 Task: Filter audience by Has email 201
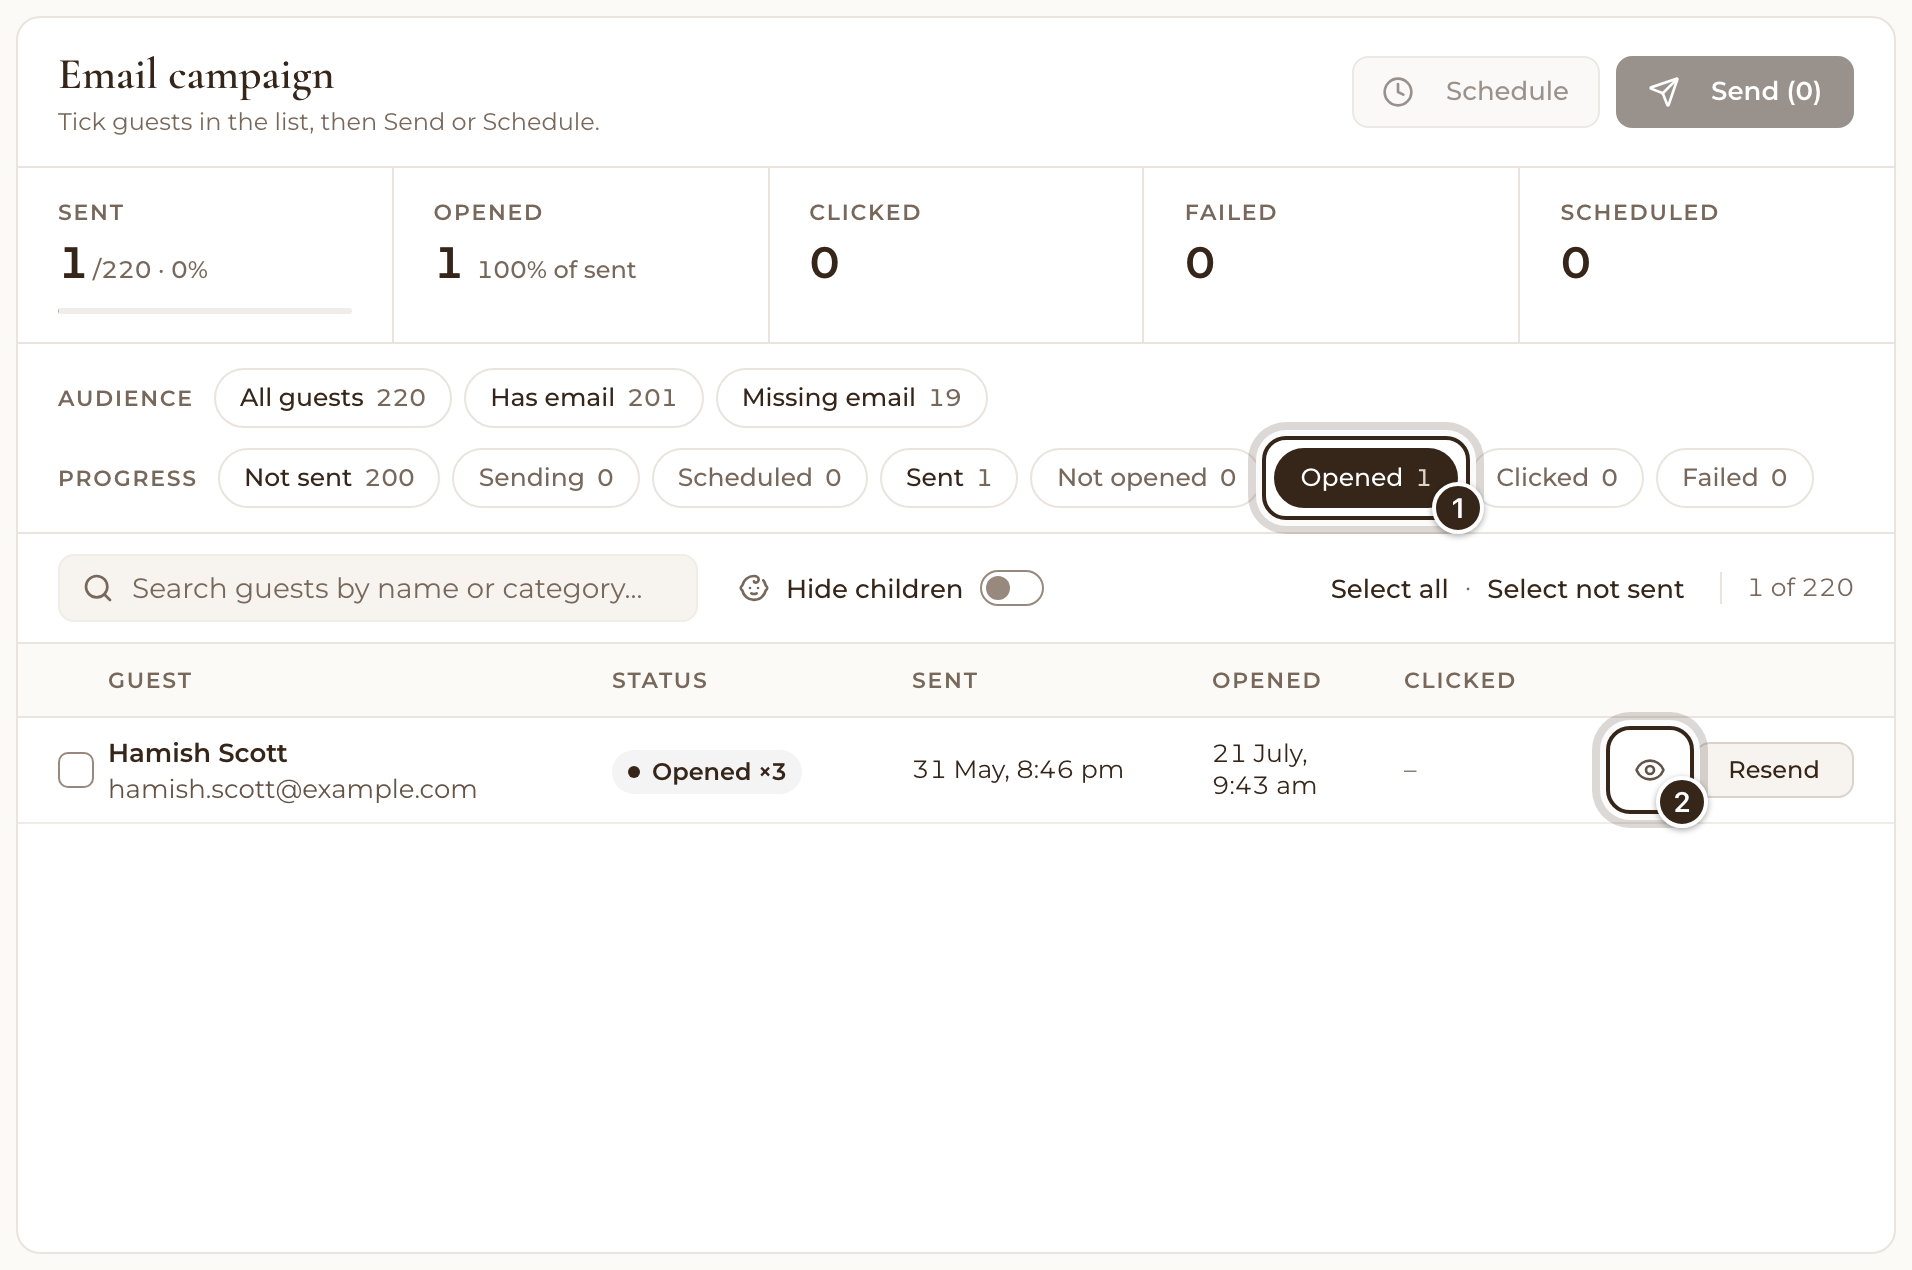click(x=583, y=398)
